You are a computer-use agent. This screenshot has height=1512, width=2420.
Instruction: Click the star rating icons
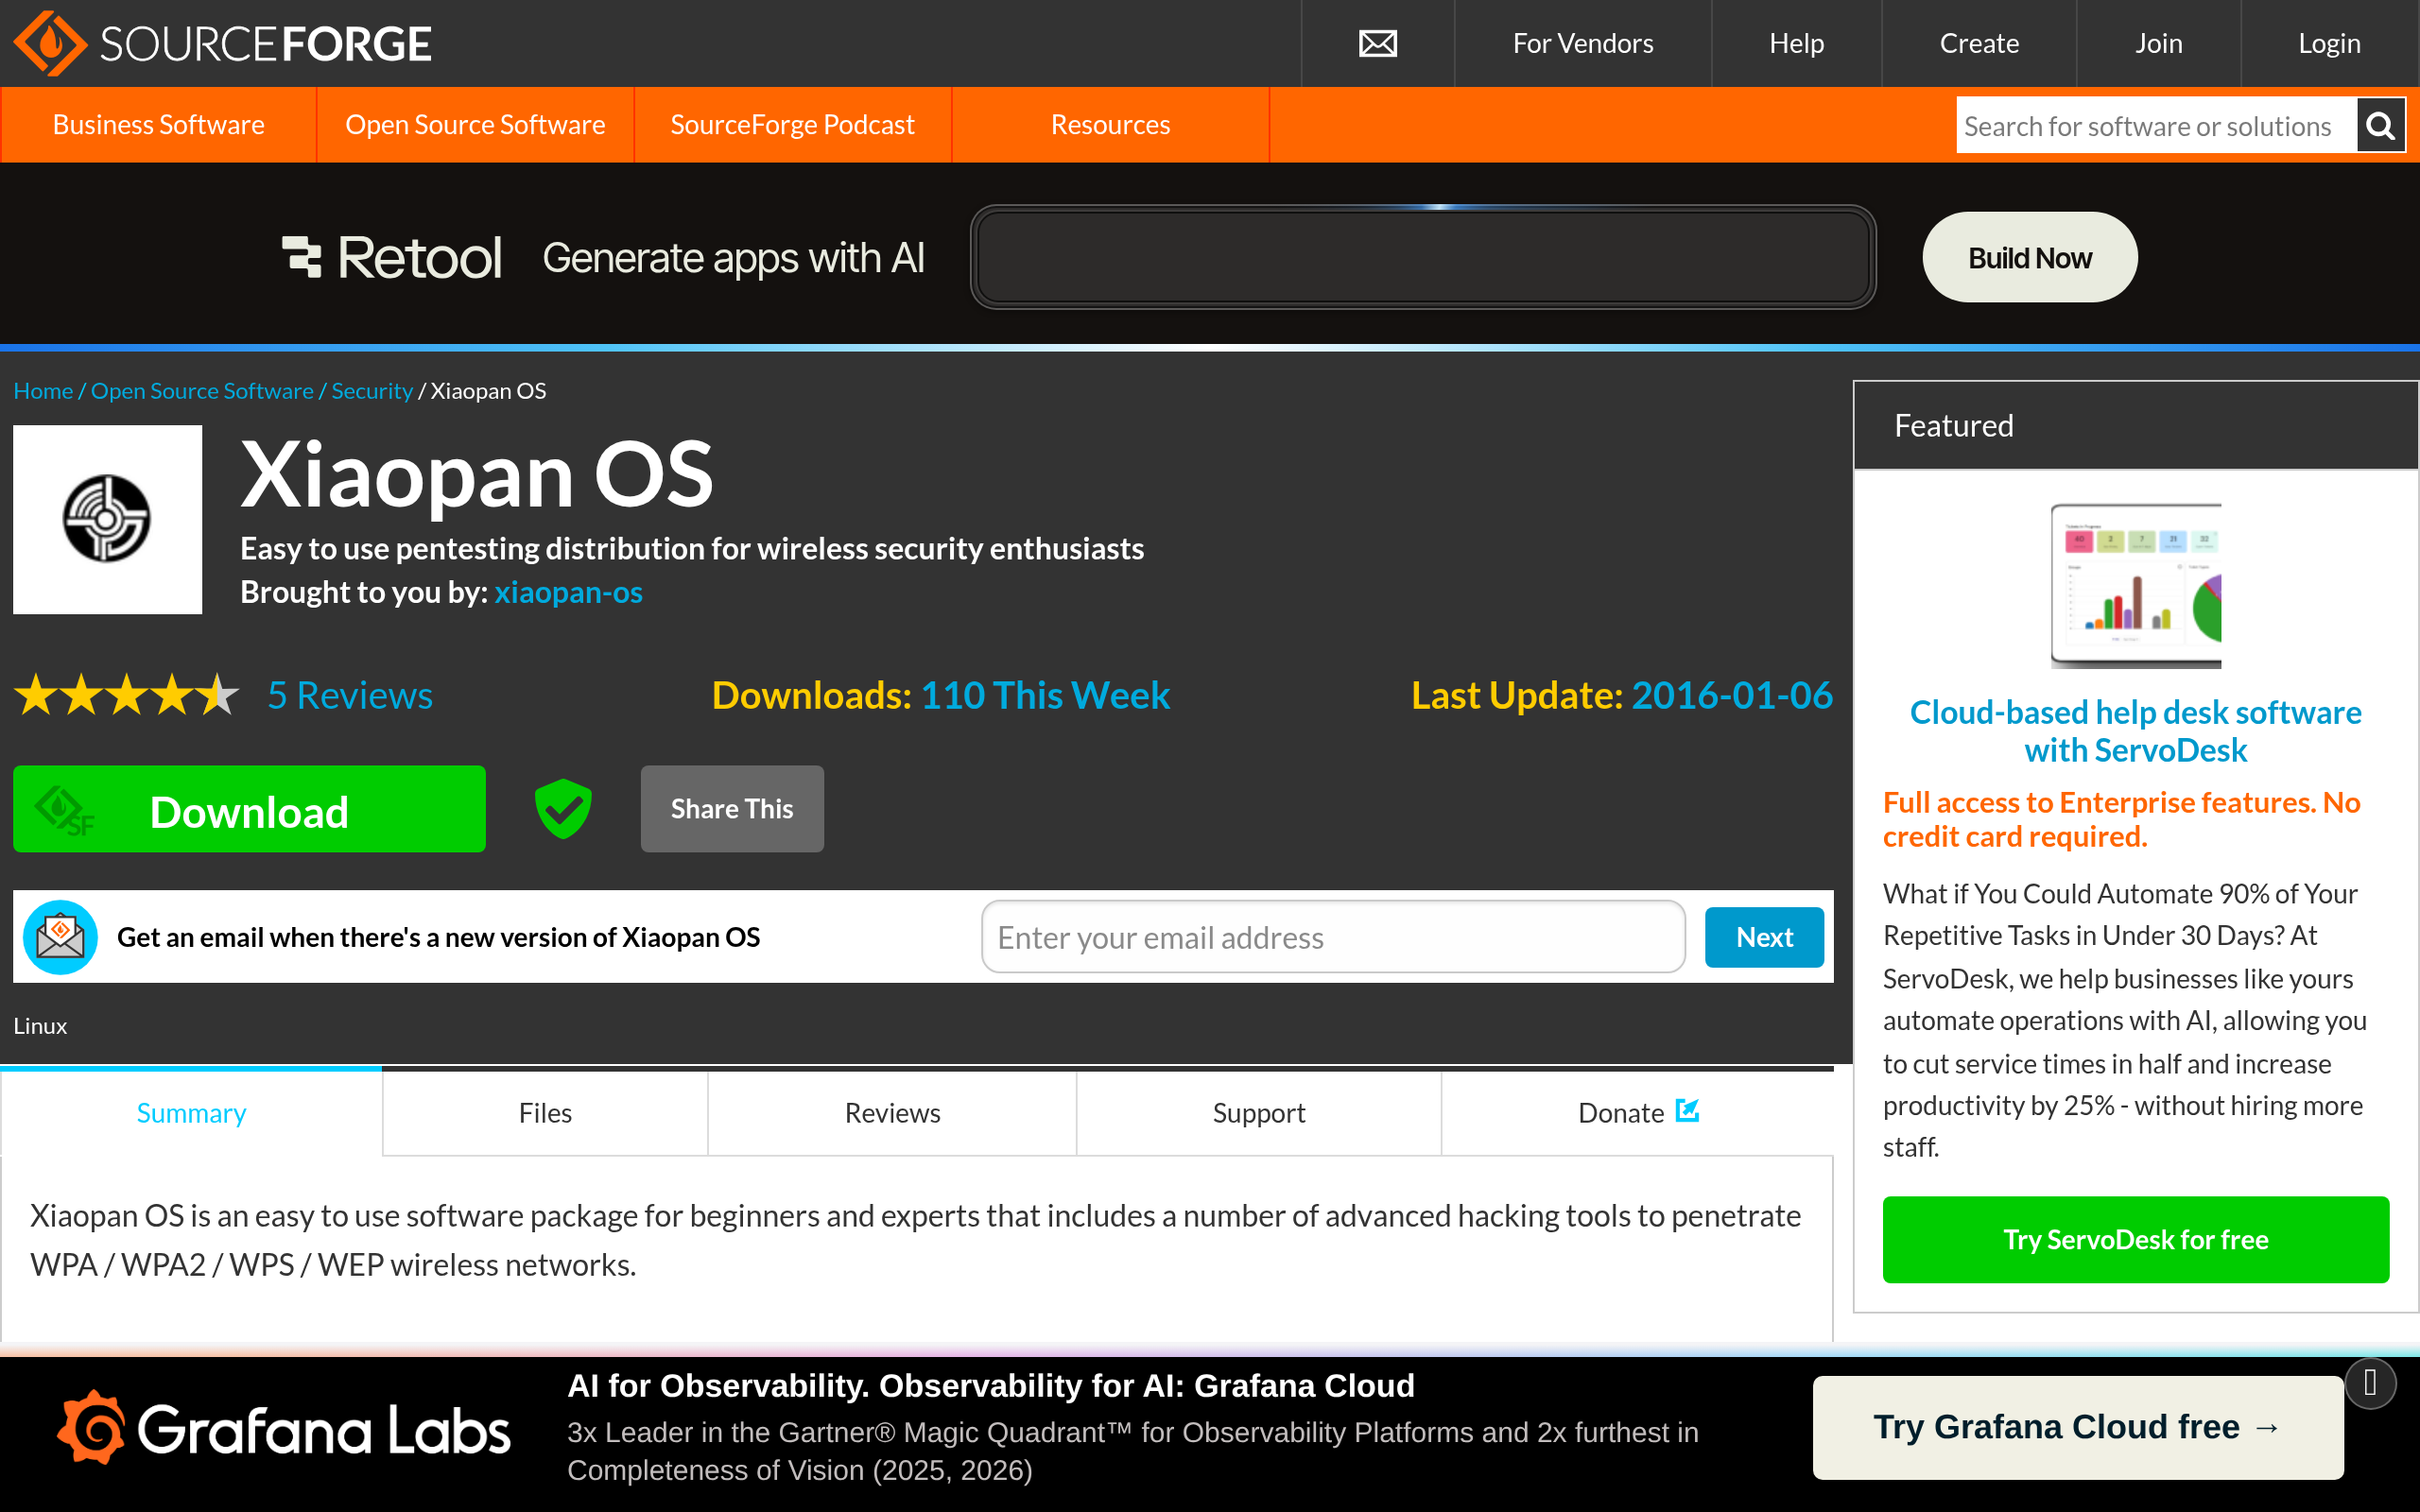click(127, 695)
